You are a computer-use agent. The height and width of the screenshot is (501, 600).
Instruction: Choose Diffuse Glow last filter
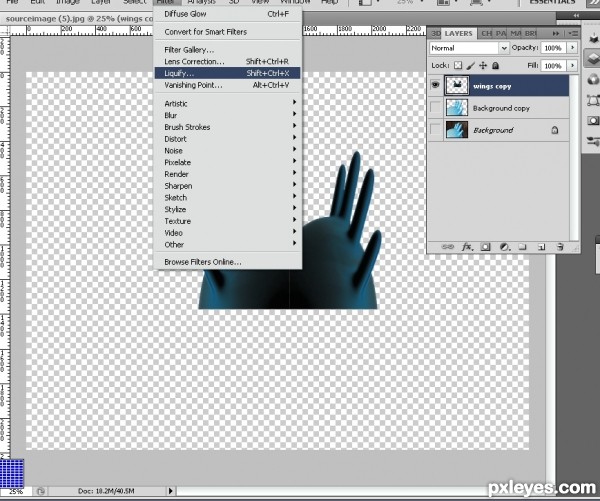[227, 14]
